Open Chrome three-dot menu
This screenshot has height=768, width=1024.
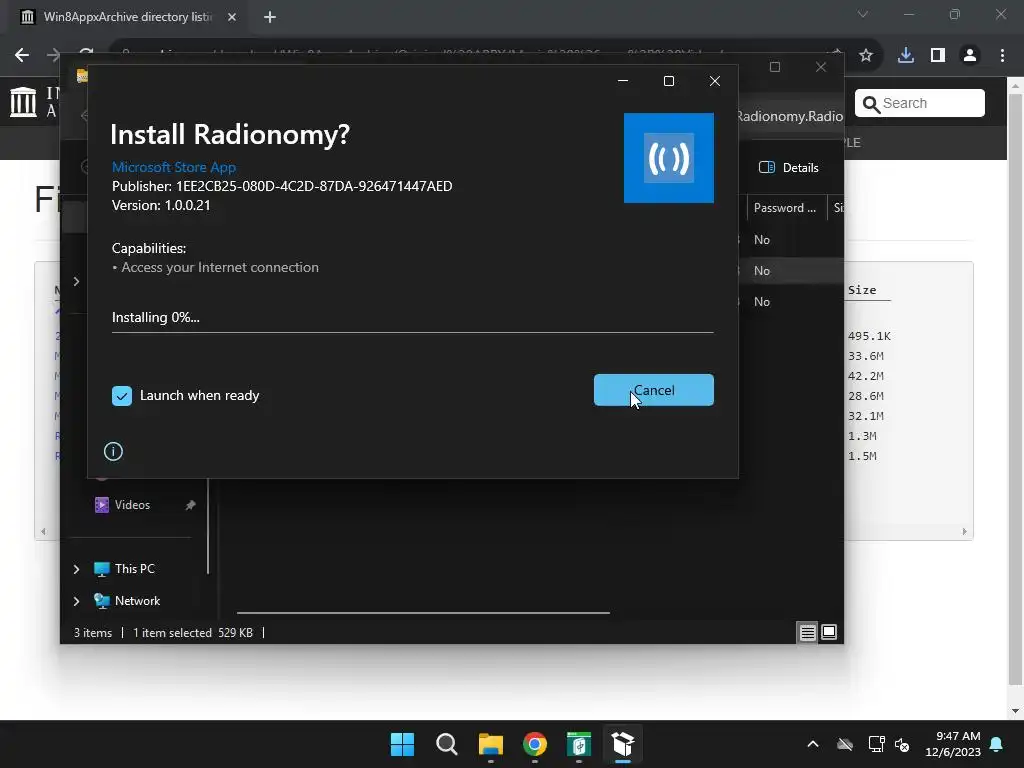[x=1002, y=56]
